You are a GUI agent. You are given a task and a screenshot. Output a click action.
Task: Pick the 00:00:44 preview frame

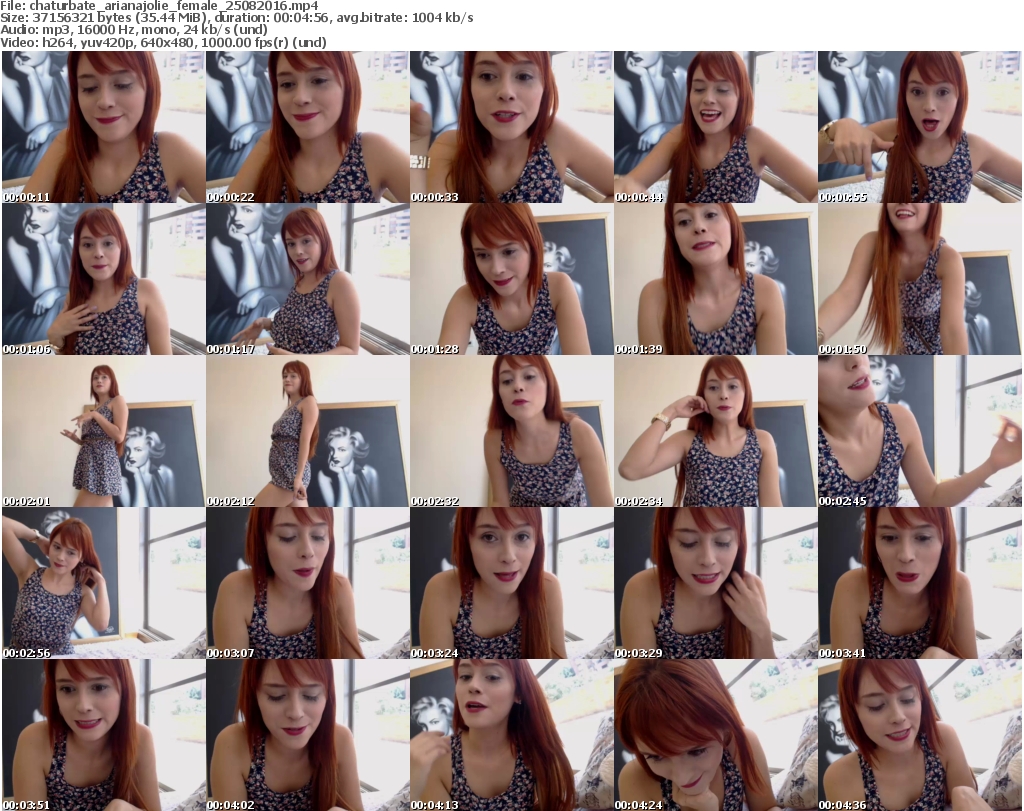(x=716, y=127)
